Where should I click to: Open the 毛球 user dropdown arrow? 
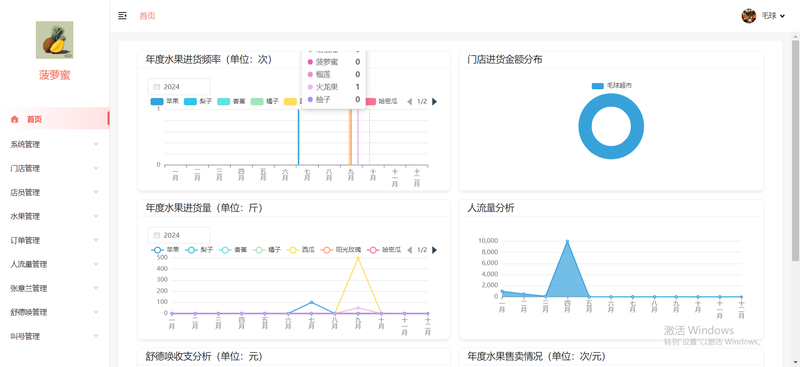782,16
